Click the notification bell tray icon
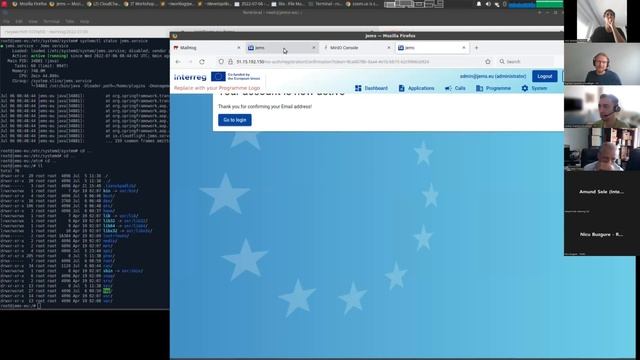 click(479, 4)
